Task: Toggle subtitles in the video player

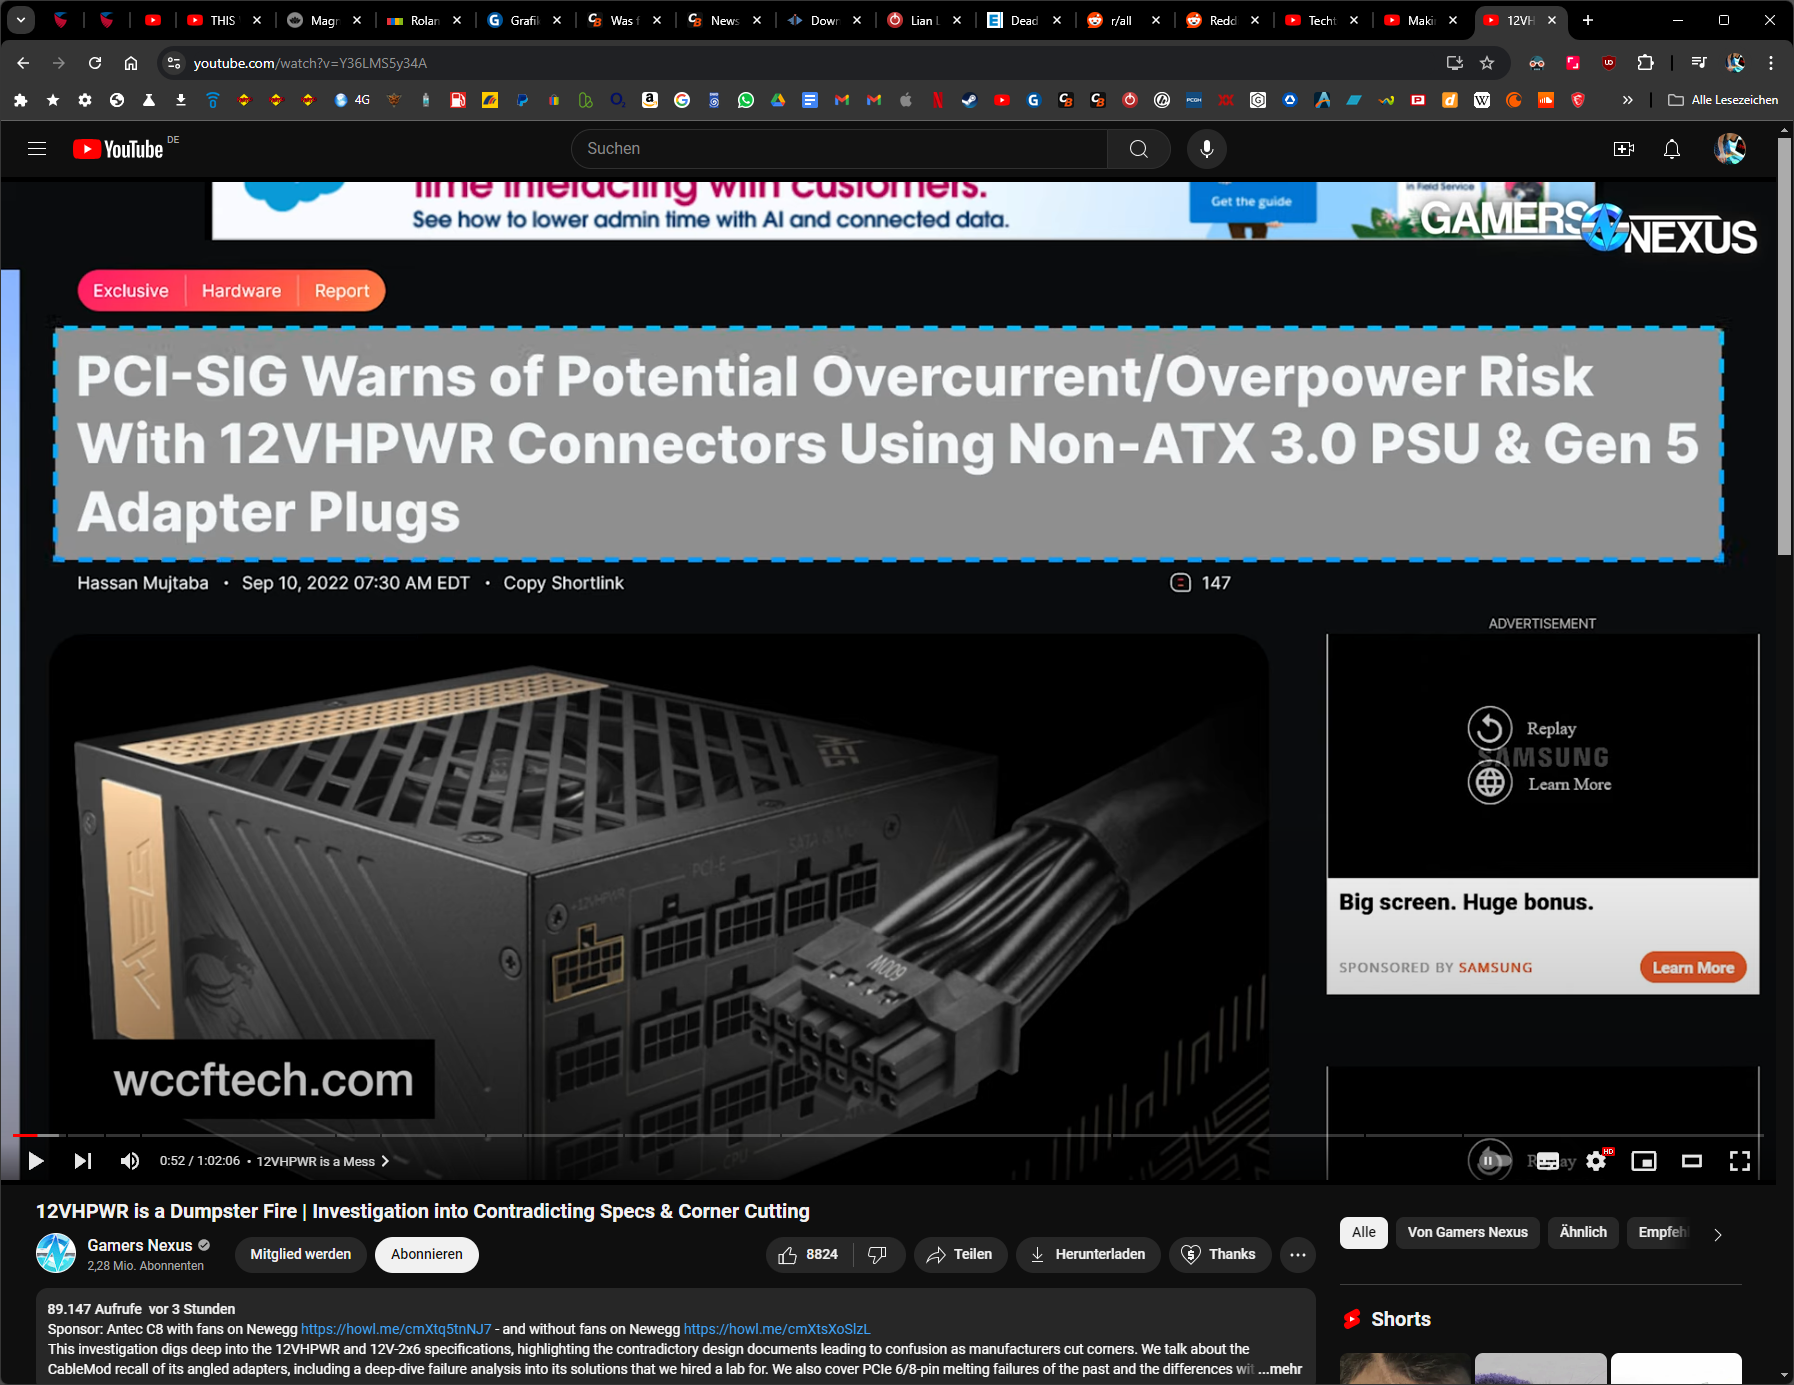Action: (x=1548, y=1161)
